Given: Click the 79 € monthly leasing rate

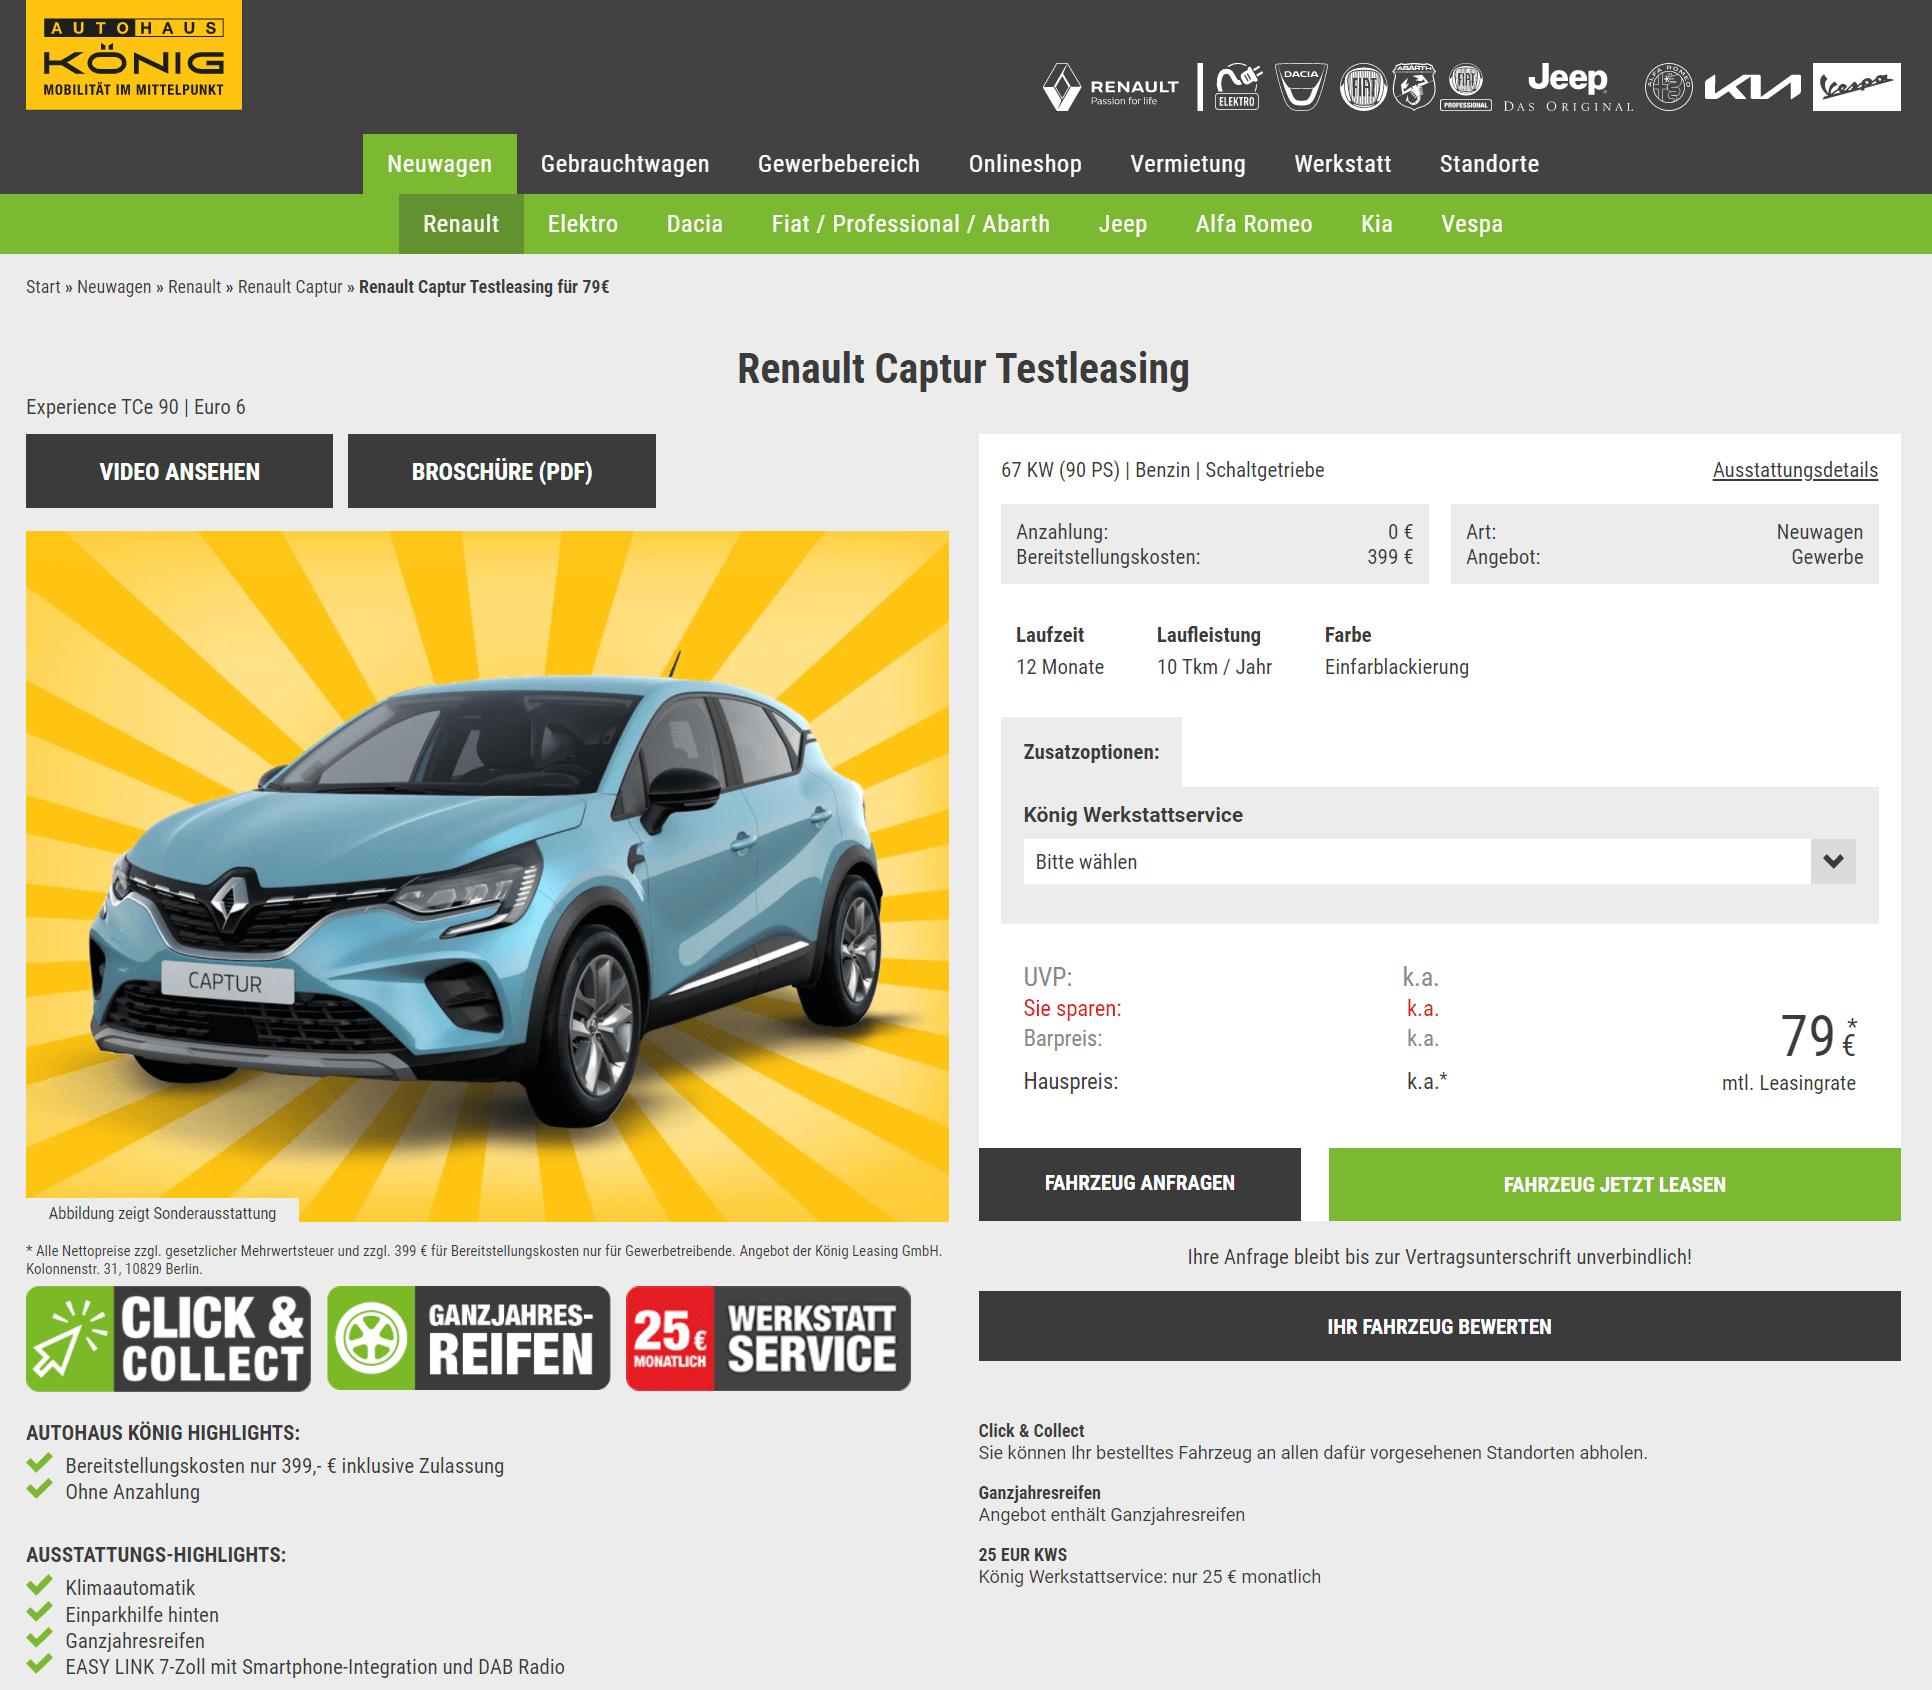Looking at the screenshot, I should click(1818, 1036).
